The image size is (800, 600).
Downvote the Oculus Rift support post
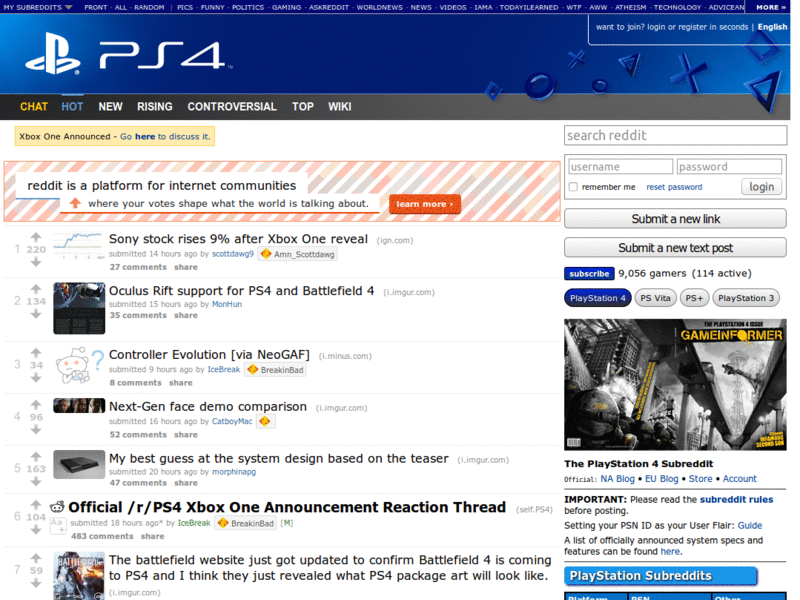pyautogui.click(x=36, y=314)
